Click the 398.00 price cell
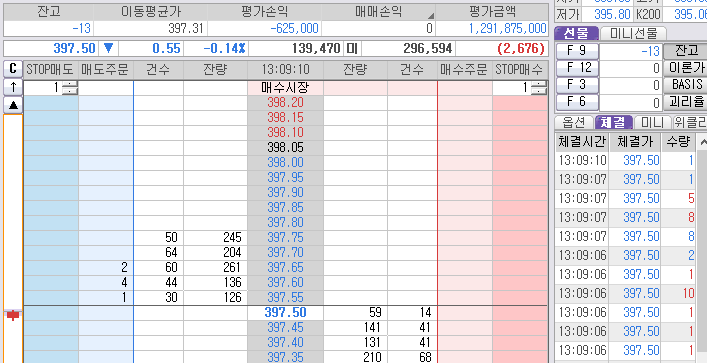Viewport: 707px width, 363px height. [285, 162]
